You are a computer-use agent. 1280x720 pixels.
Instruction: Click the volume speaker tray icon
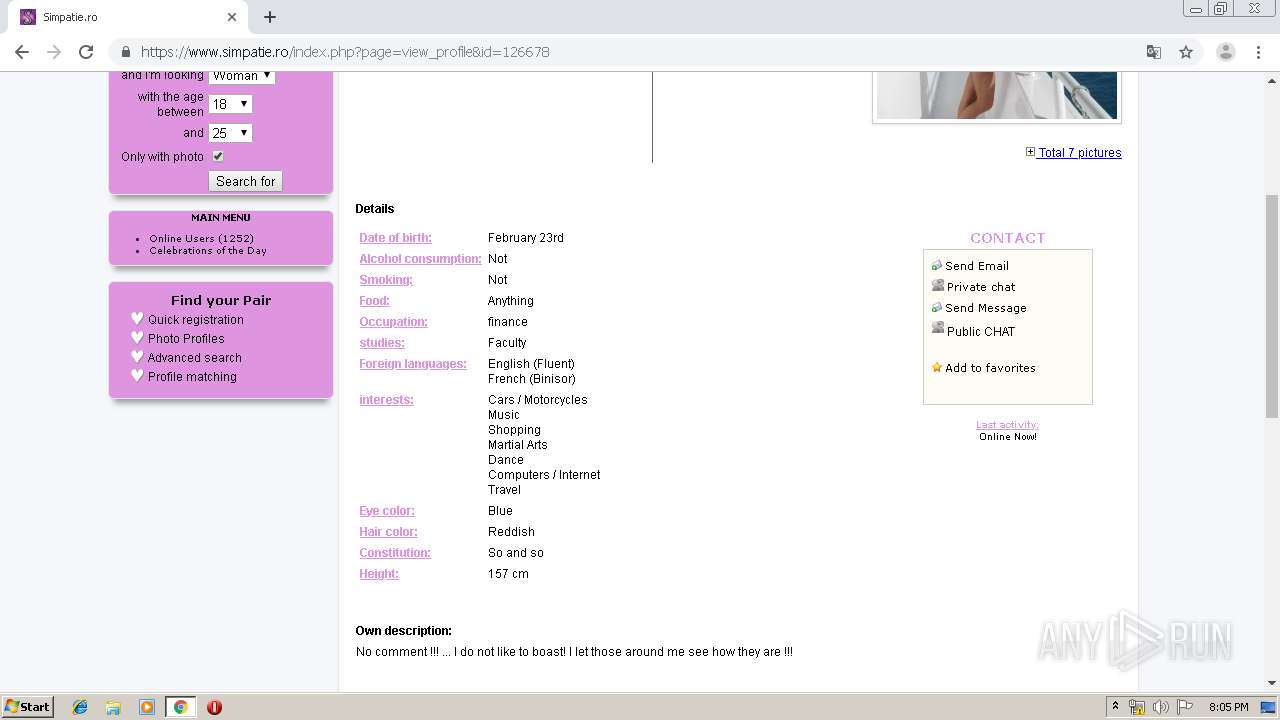(x=1161, y=707)
